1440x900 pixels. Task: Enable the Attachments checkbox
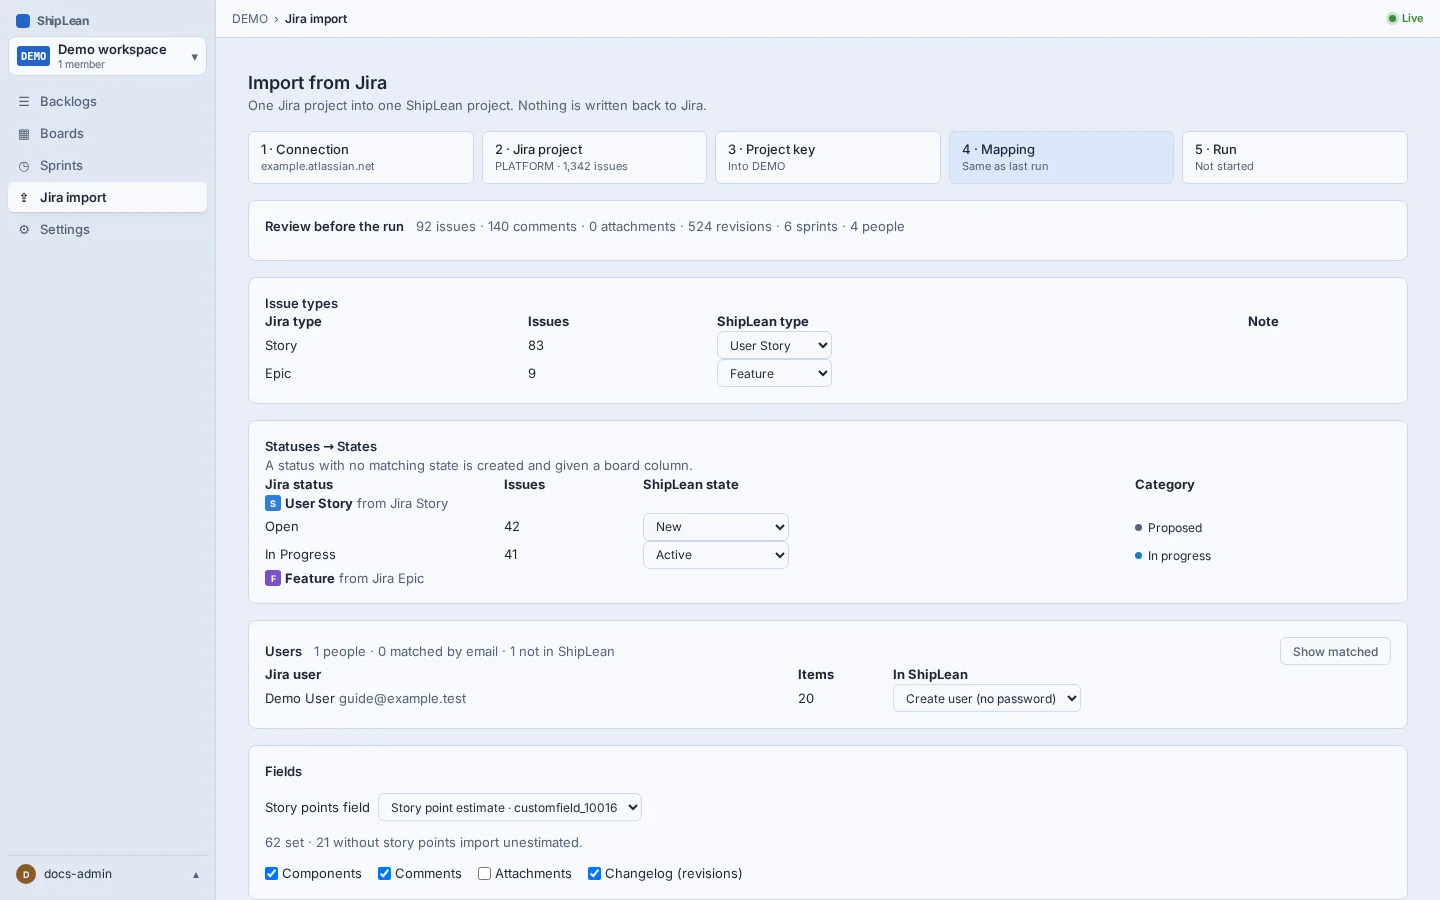pos(484,874)
